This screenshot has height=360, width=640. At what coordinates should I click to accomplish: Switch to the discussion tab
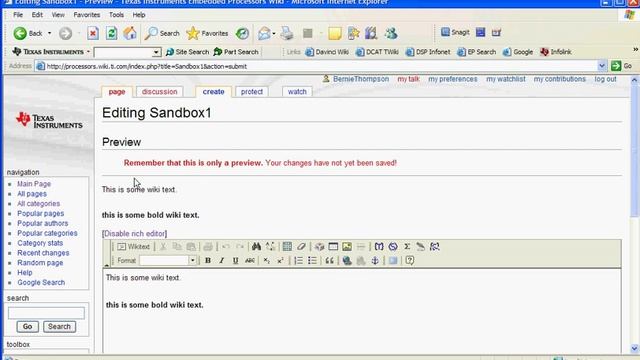point(160,92)
